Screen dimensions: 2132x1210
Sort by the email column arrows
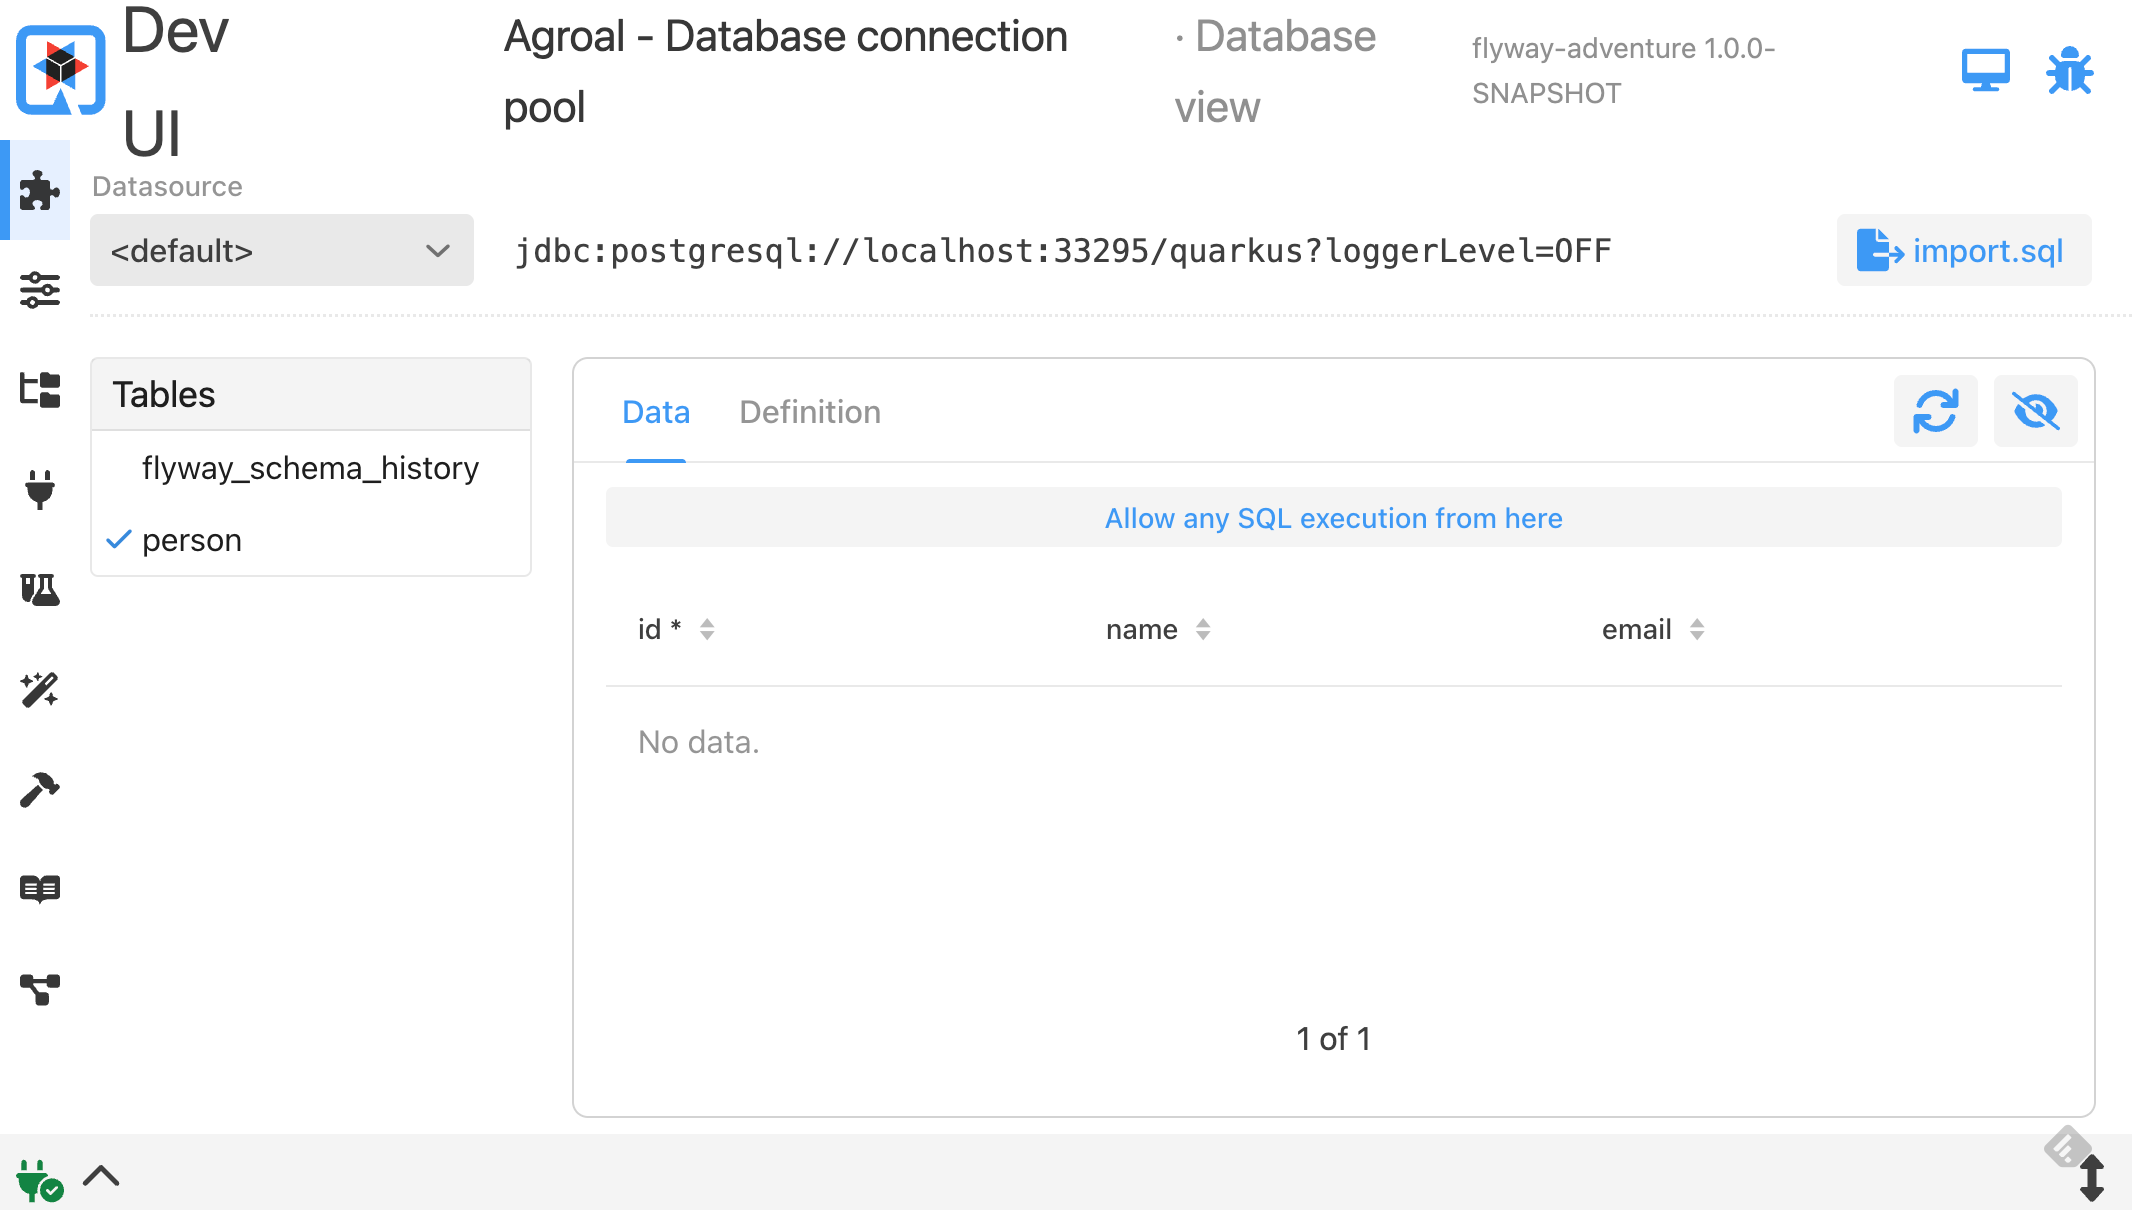[1697, 629]
